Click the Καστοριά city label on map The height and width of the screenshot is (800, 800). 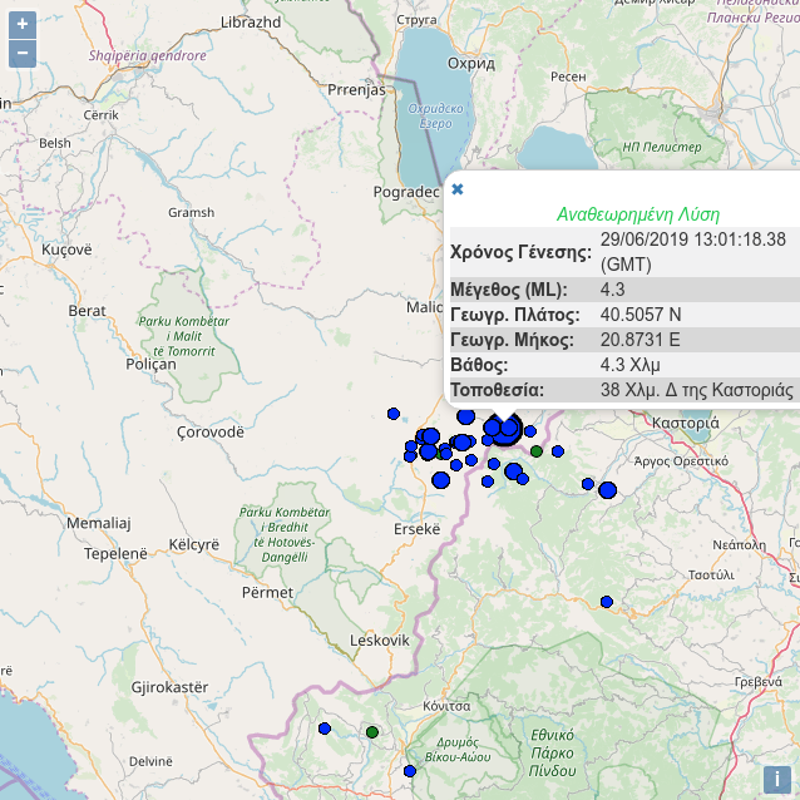(684, 423)
